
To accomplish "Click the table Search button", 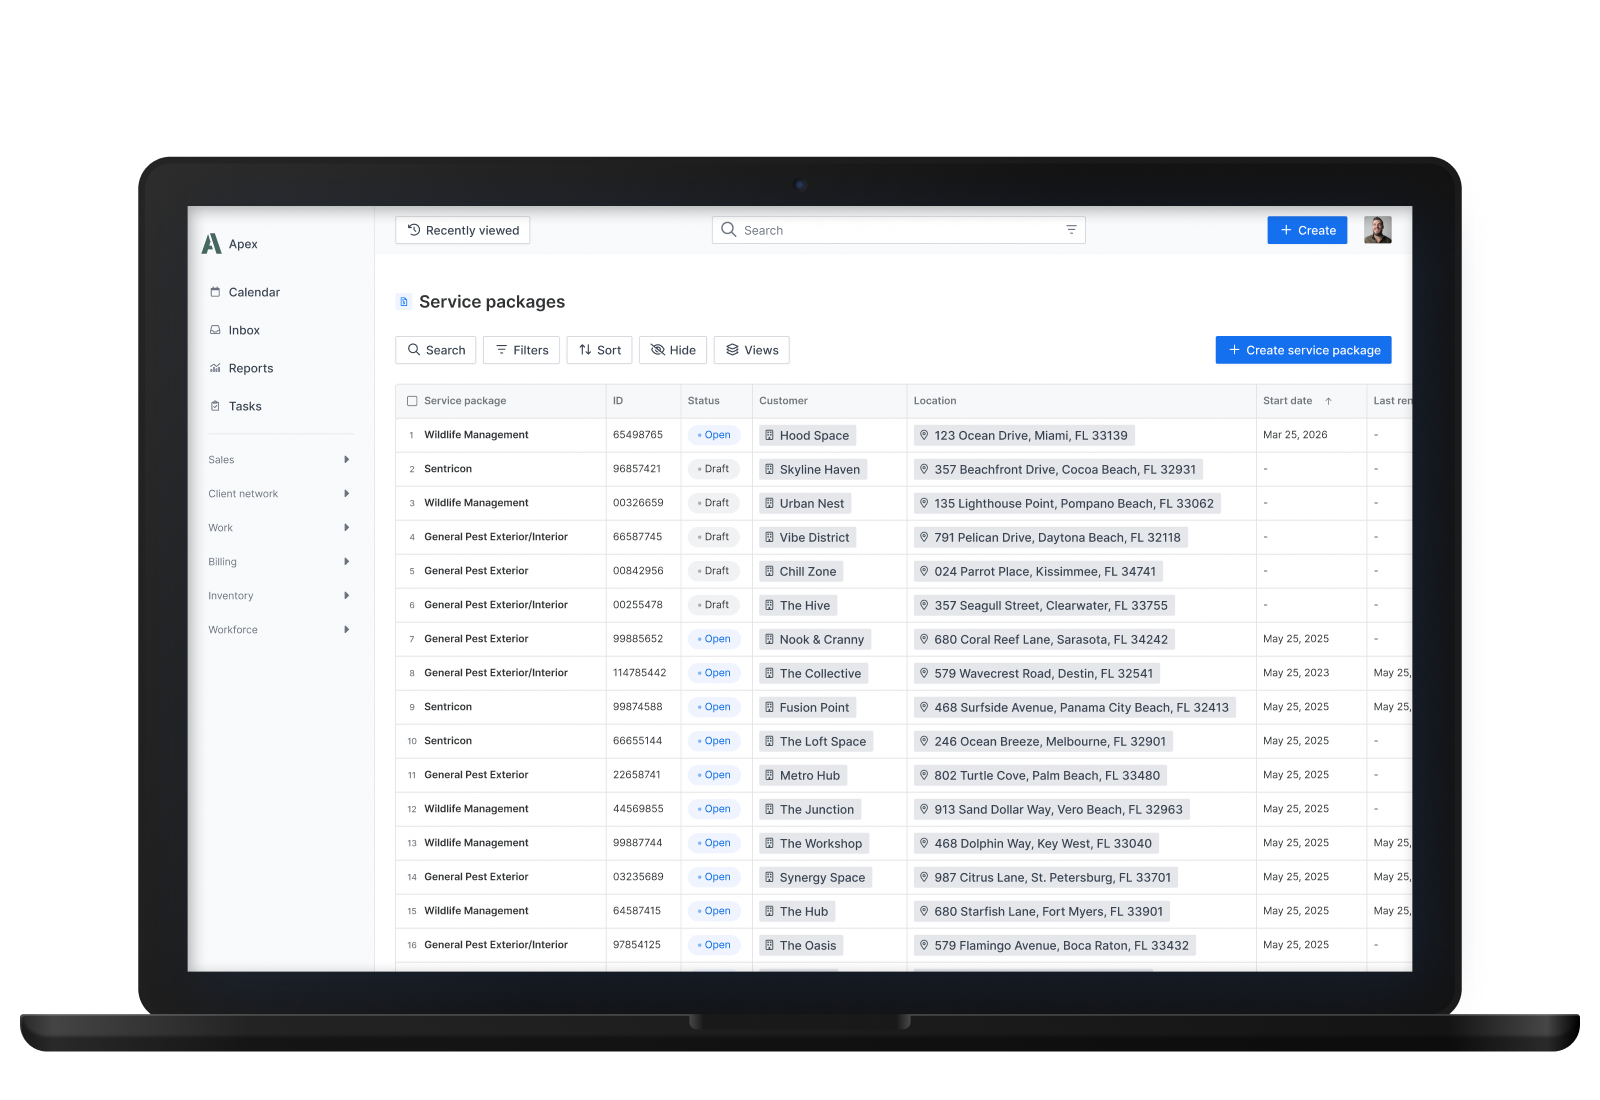I will 436,350.
